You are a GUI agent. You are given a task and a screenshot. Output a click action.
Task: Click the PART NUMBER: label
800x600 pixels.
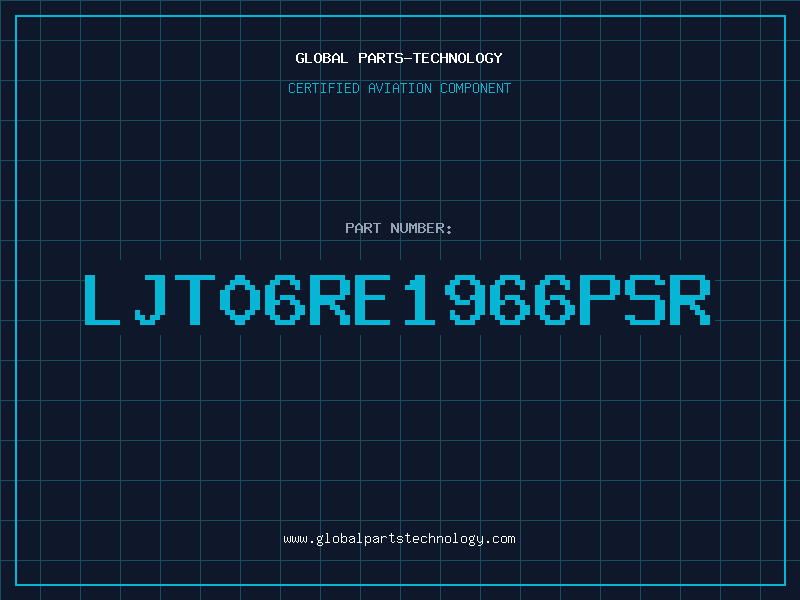(x=399, y=228)
